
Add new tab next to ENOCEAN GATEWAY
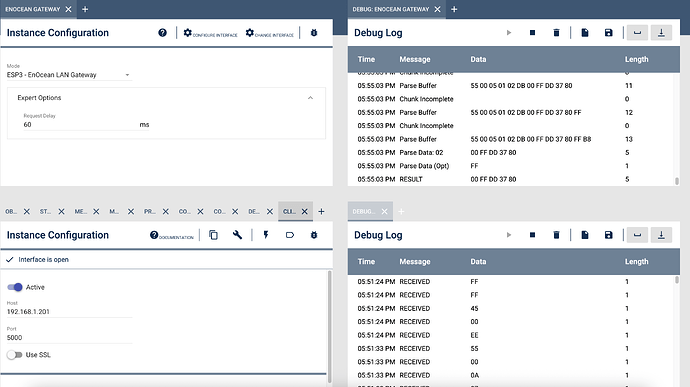click(85, 9)
